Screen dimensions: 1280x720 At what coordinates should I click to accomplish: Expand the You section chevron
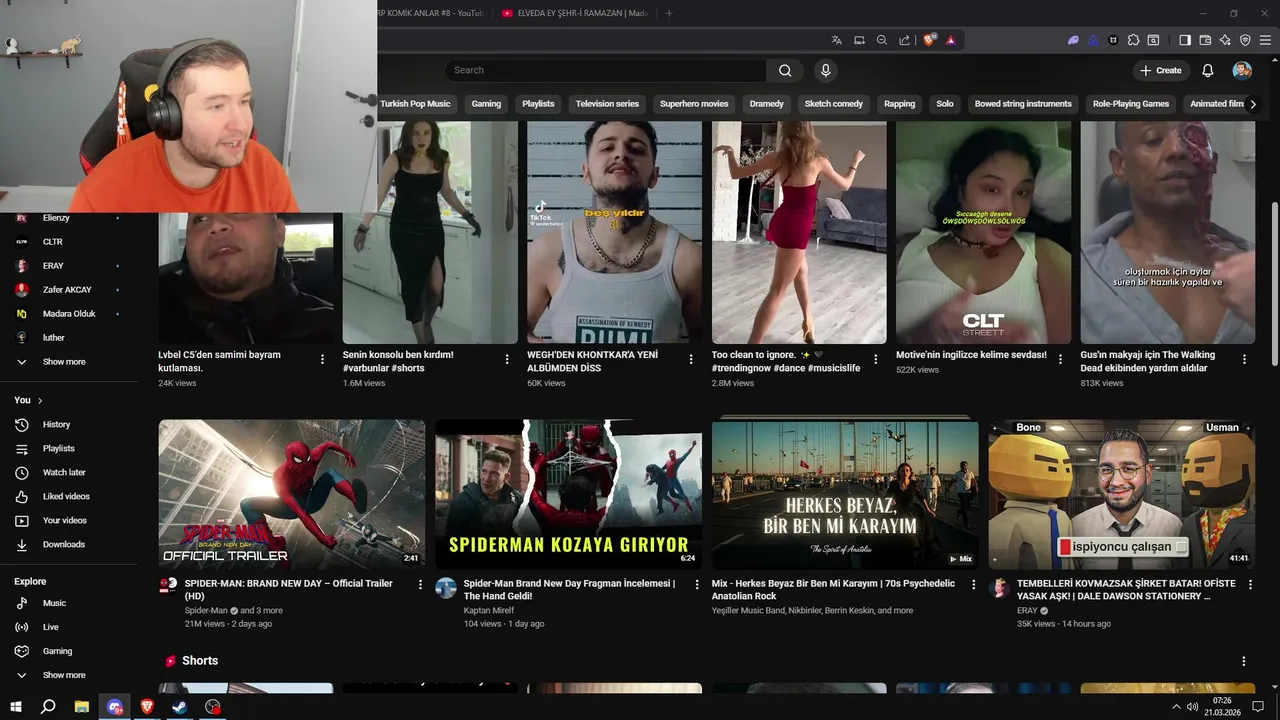tap(40, 401)
